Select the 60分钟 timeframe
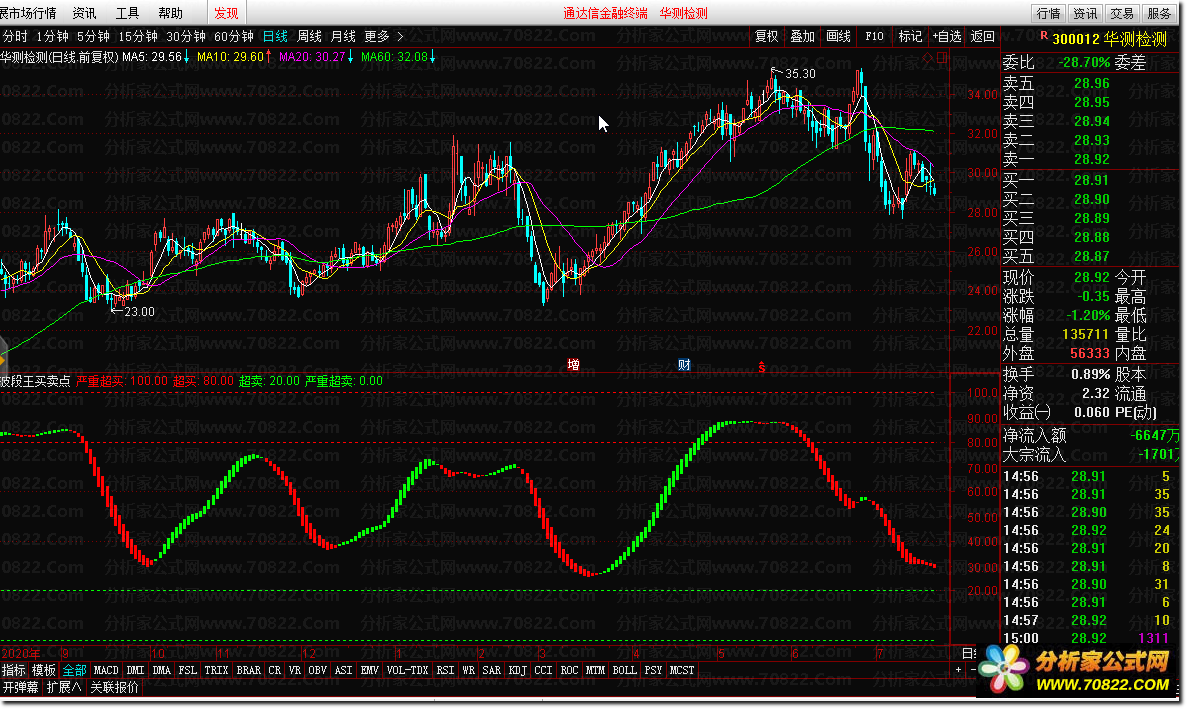The image size is (1188, 709). pos(233,36)
